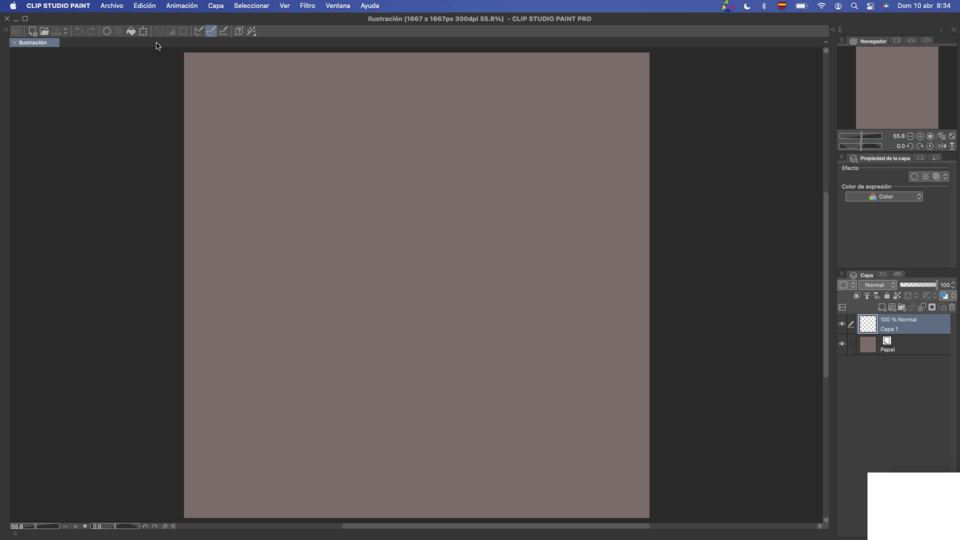
Task: Click the undo arrow in the command bar
Action: click(x=79, y=31)
